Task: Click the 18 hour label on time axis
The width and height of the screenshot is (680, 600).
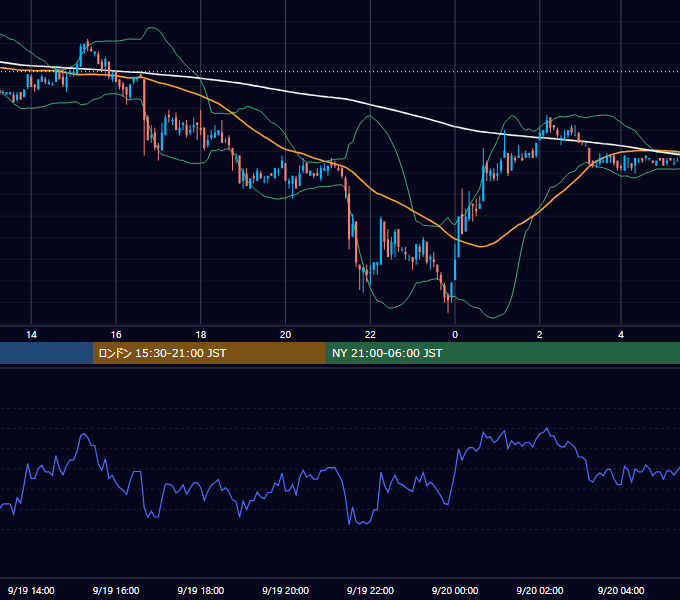Action: [x=201, y=335]
